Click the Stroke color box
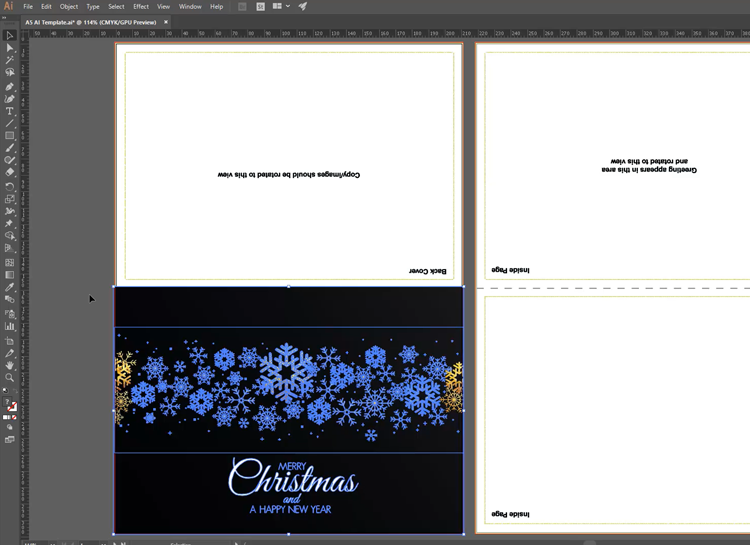Viewport: 750px width, 545px height. [x=12, y=407]
